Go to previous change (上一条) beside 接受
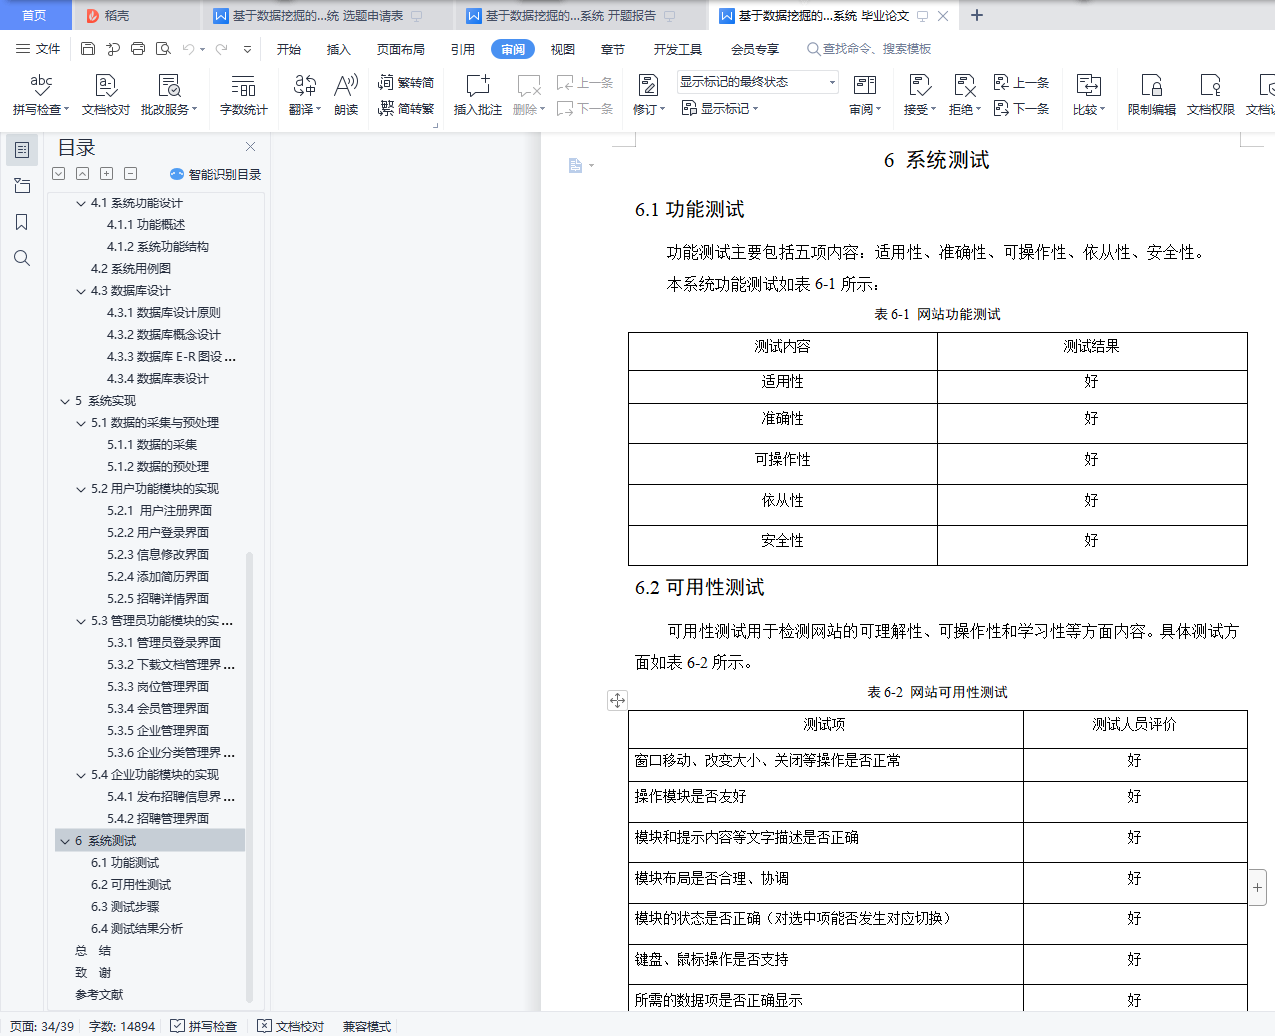 [1021, 82]
